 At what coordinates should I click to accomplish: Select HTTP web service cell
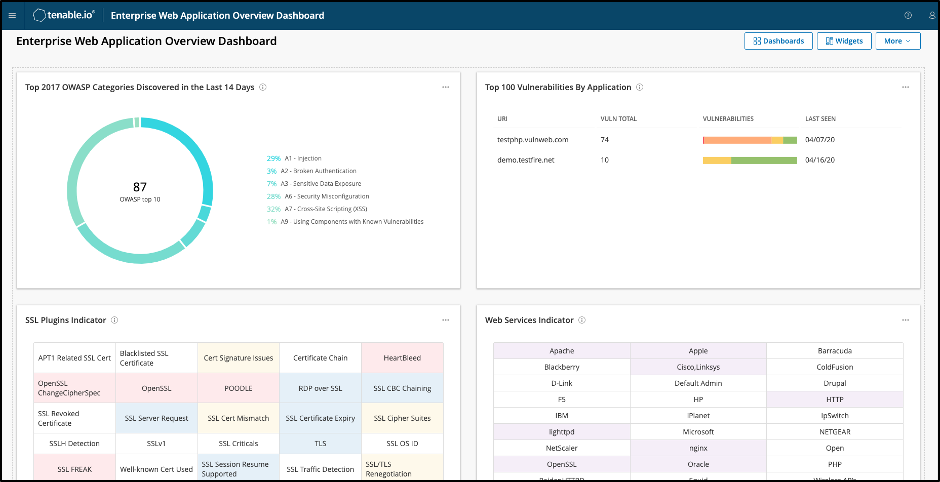[x=834, y=399]
